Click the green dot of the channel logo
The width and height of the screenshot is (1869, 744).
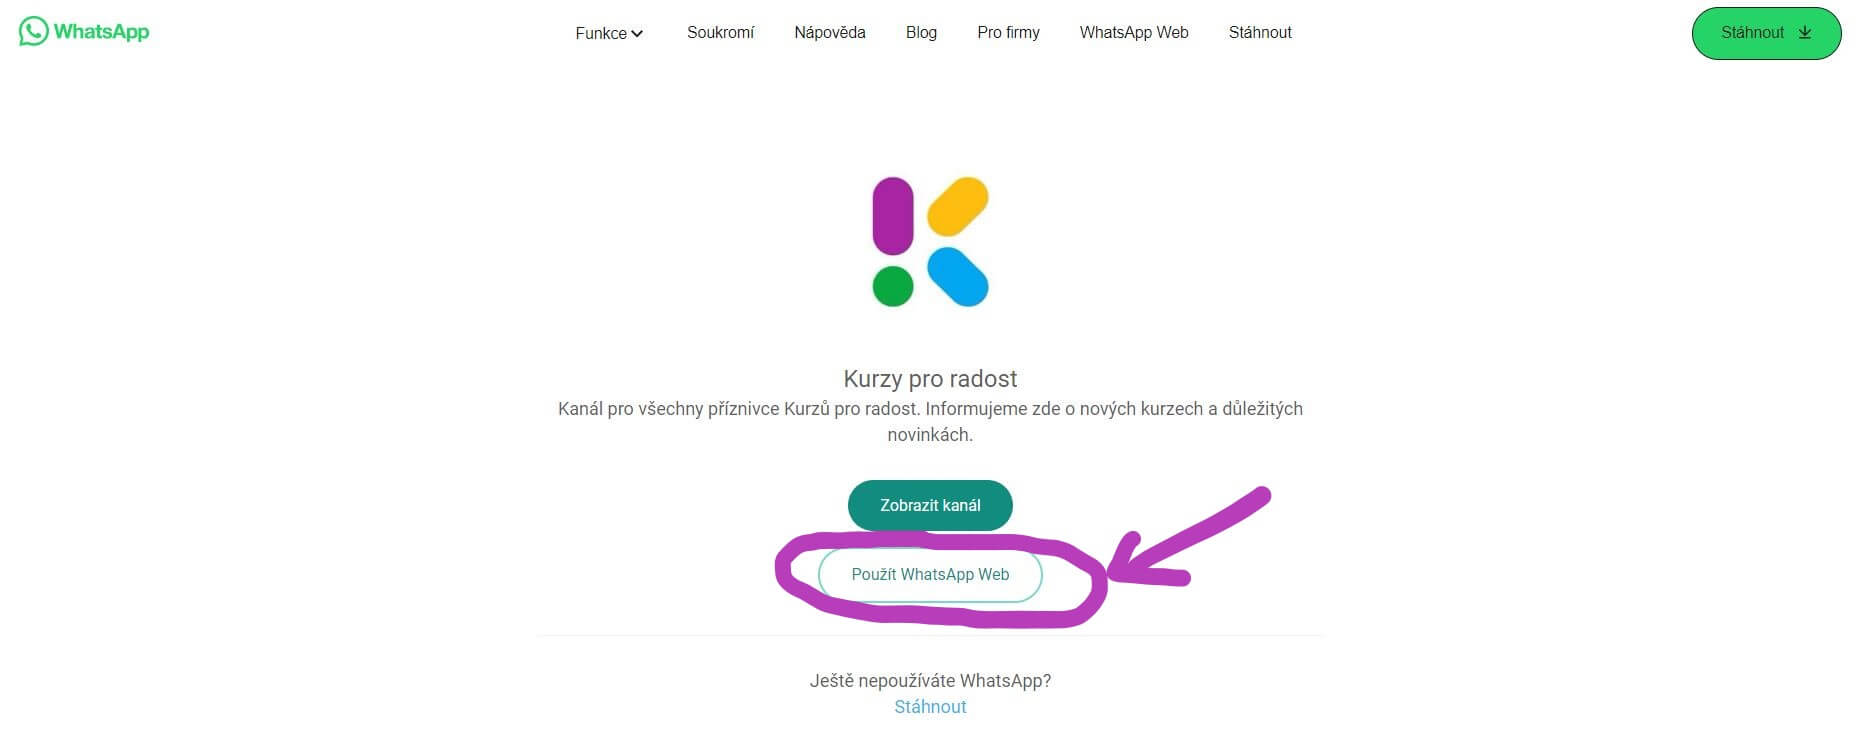point(893,286)
